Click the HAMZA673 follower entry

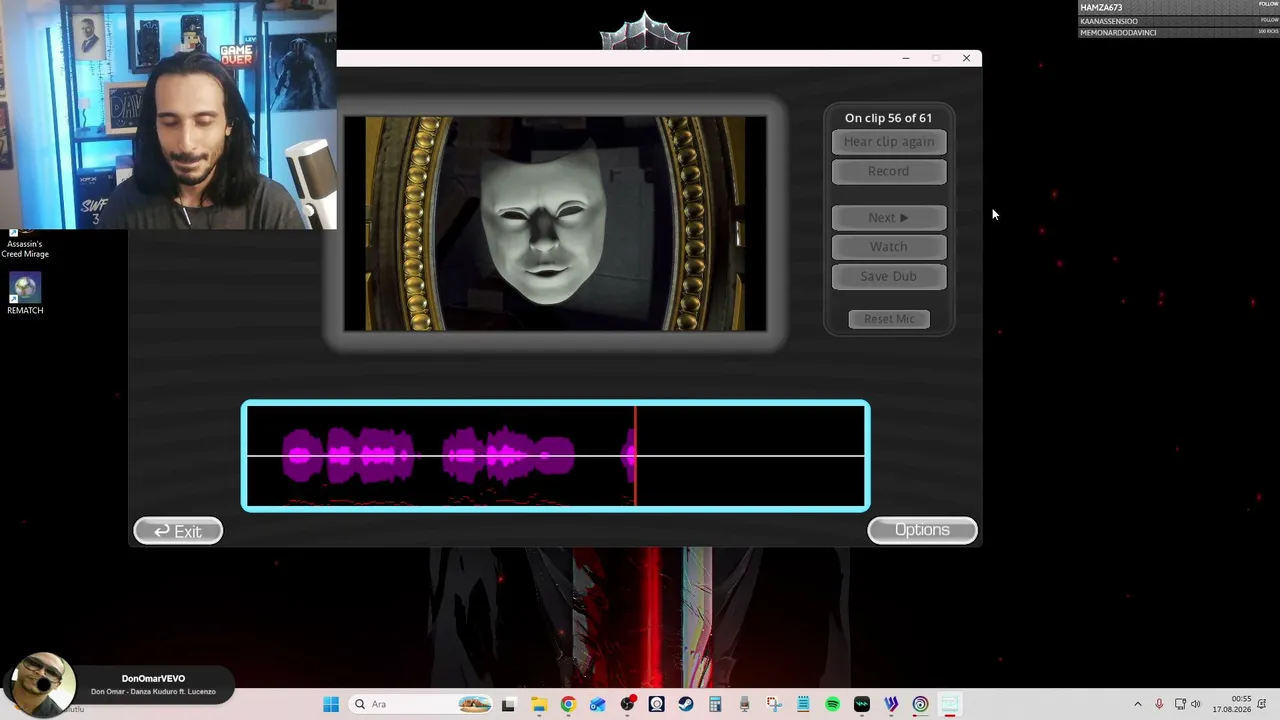click(x=1179, y=7)
